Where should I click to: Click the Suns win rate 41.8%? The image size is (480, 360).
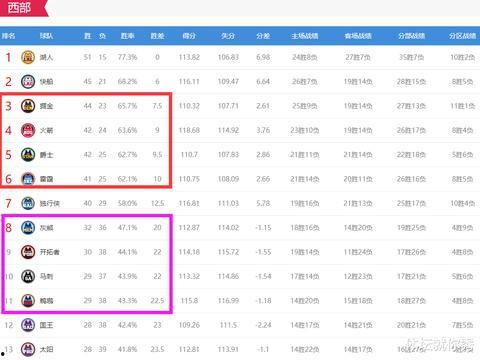[x=127, y=349]
